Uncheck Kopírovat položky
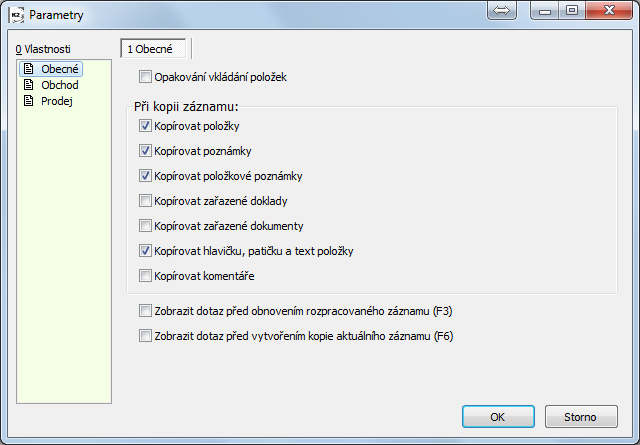640x445 pixels. click(145, 126)
